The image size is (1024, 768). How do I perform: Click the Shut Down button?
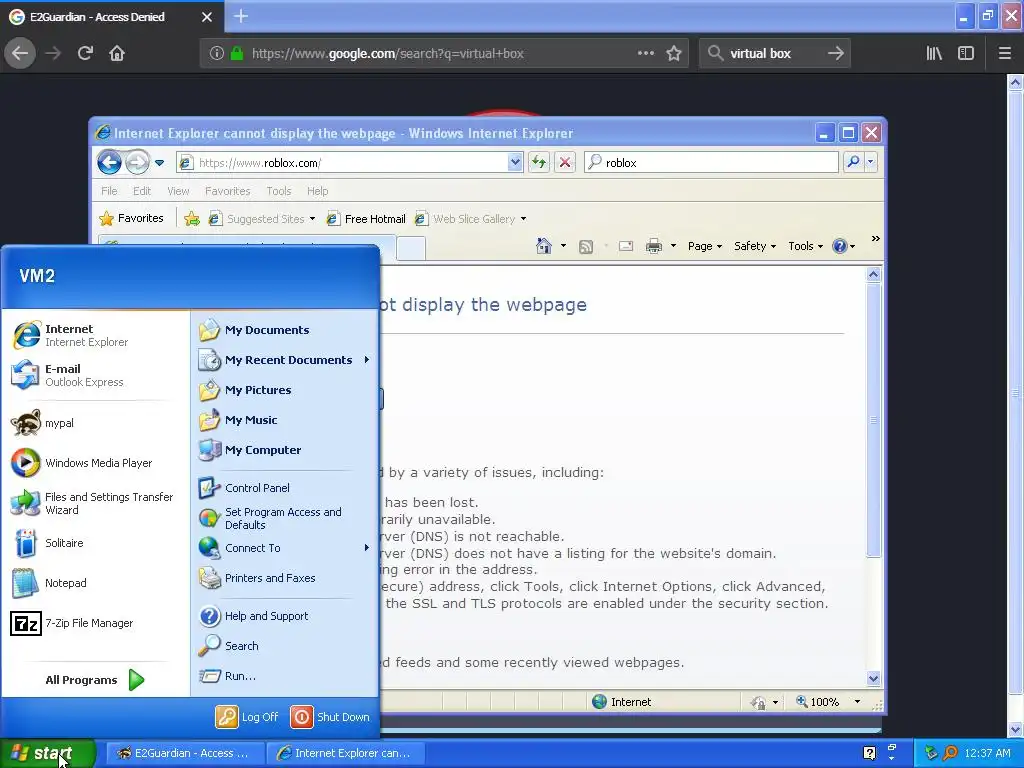coord(330,717)
